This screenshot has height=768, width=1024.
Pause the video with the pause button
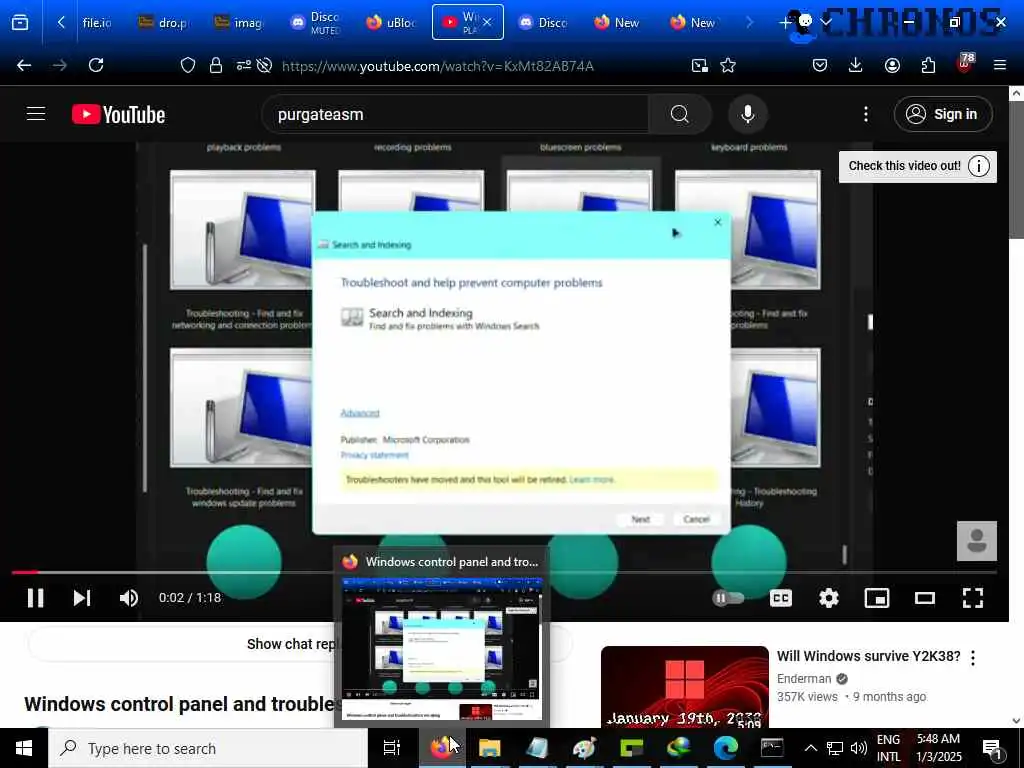[x=35, y=598]
